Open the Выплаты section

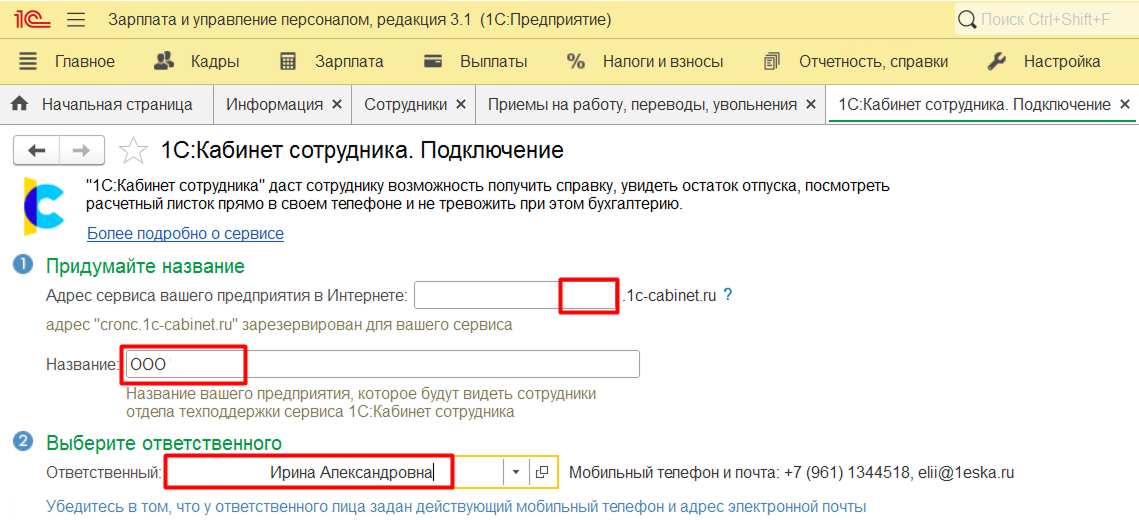tap(494, 62)
